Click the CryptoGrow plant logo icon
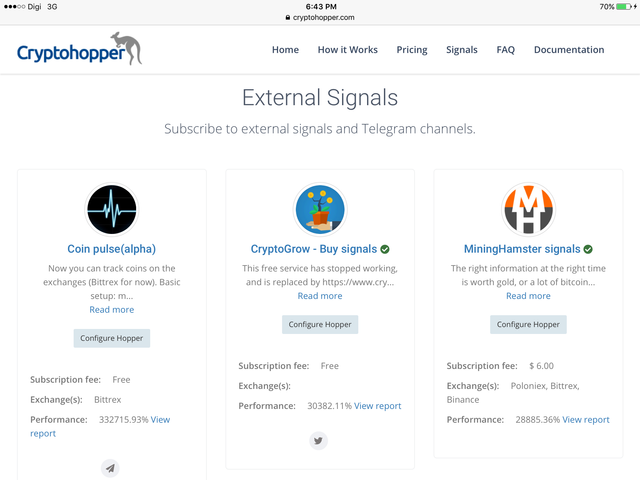Viewport: 640px width, 480px height. (x=319, y=210)
